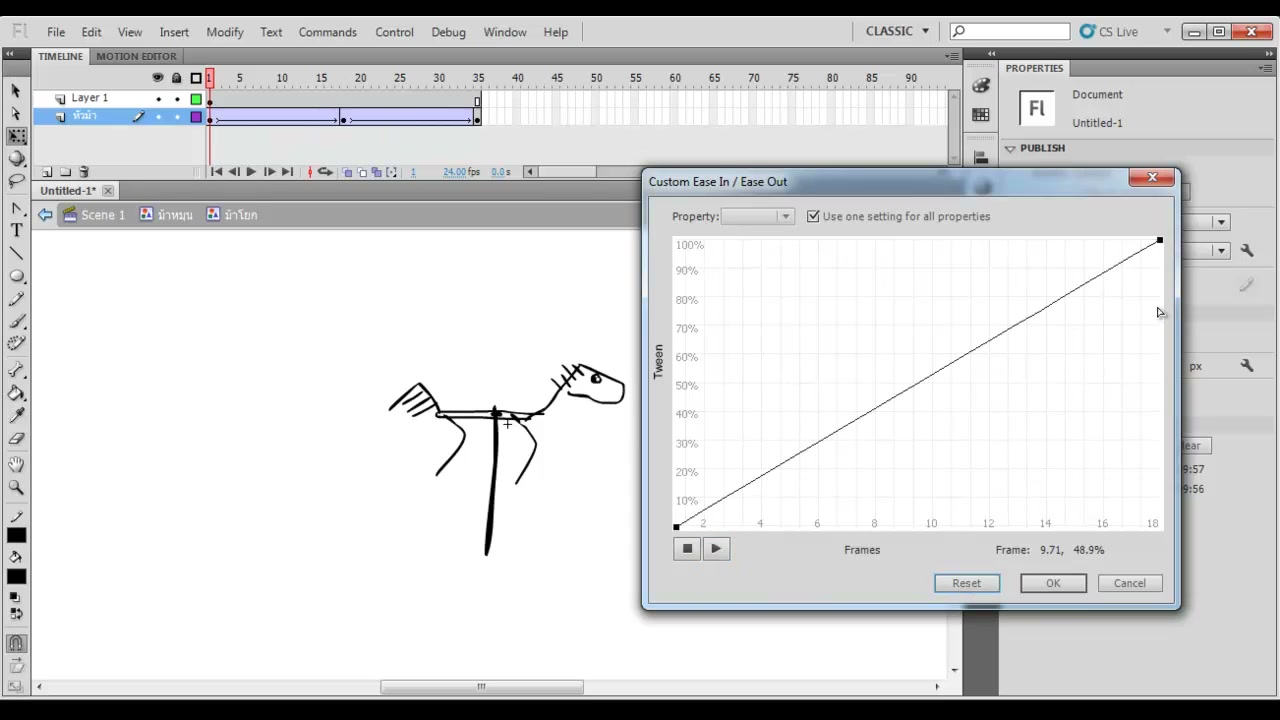Collapse the PUBLISH section
This screenshot has height=720, width=1280.
(x=1010, y=148)
